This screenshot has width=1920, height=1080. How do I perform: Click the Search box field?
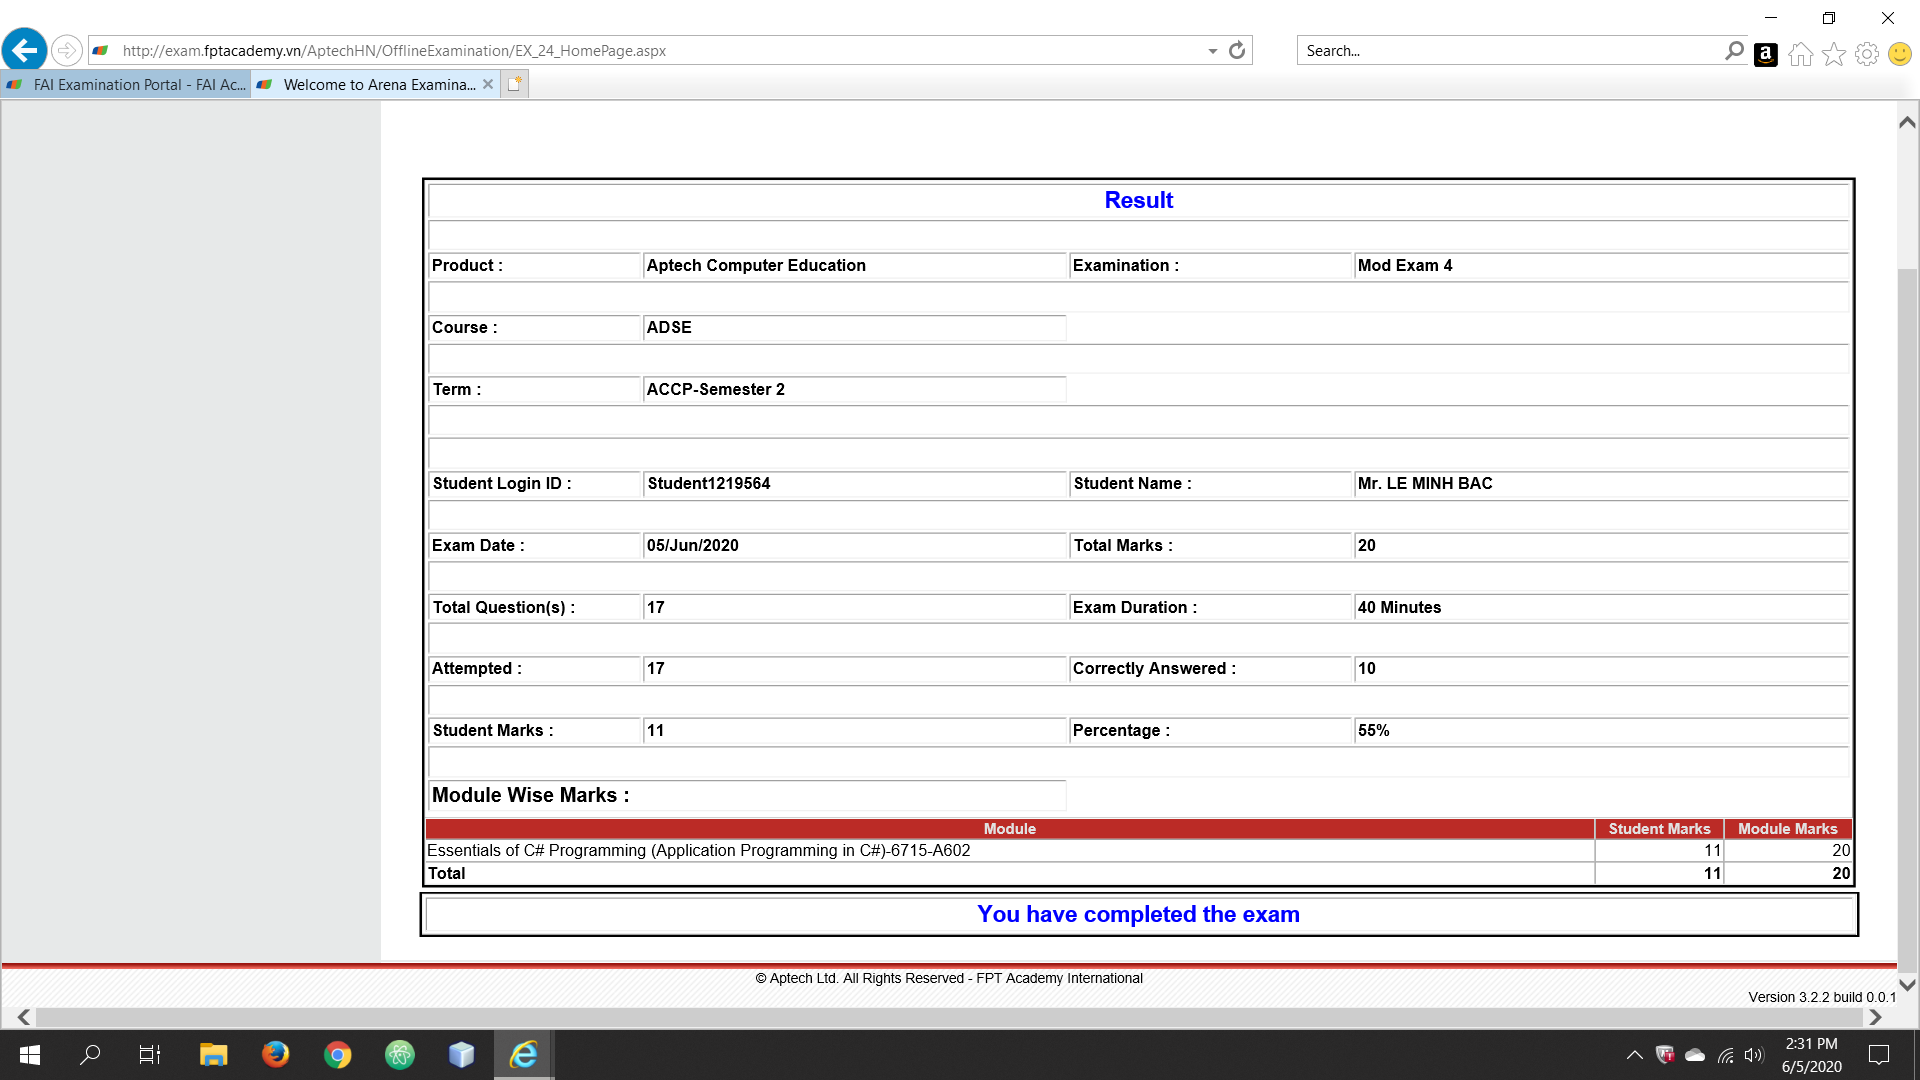pyautogui.click(x=1510, y=51)
